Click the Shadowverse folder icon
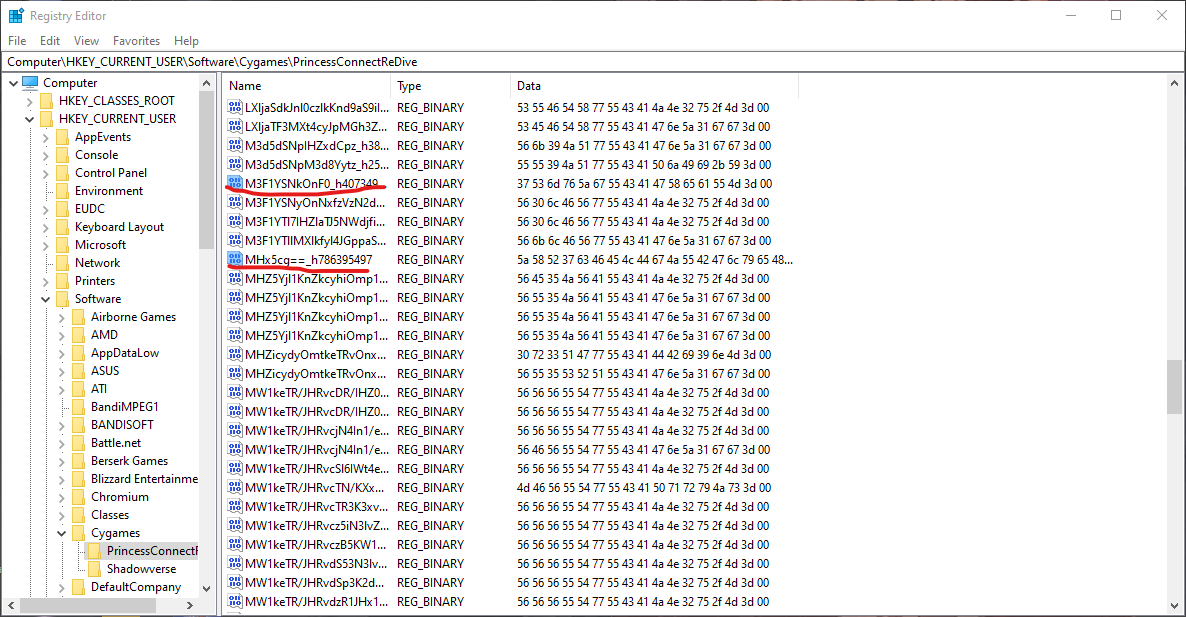 coord(94,569)
